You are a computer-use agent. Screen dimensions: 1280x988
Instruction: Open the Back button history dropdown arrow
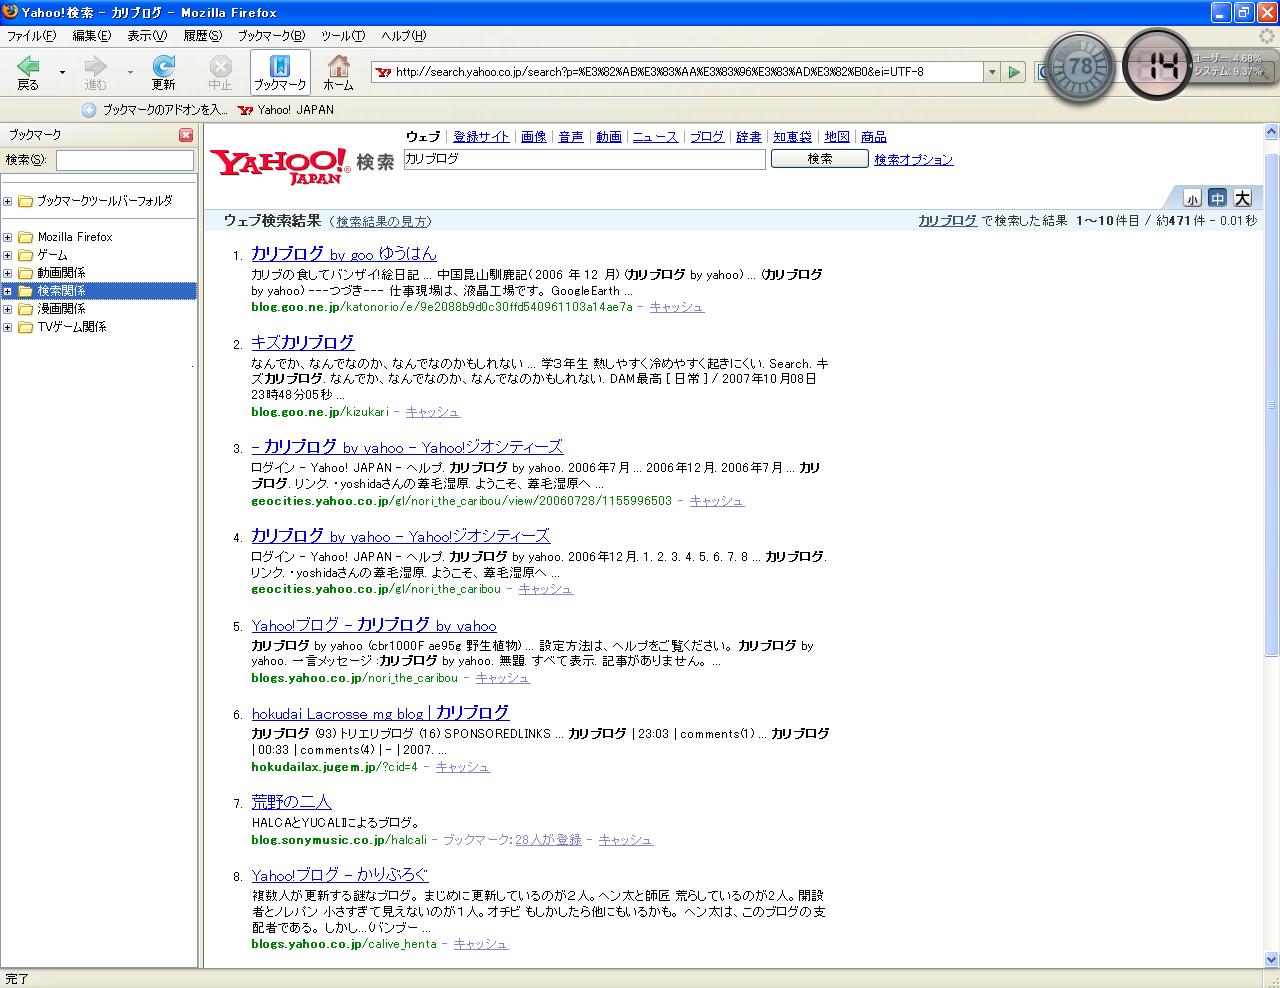(62, 73)
